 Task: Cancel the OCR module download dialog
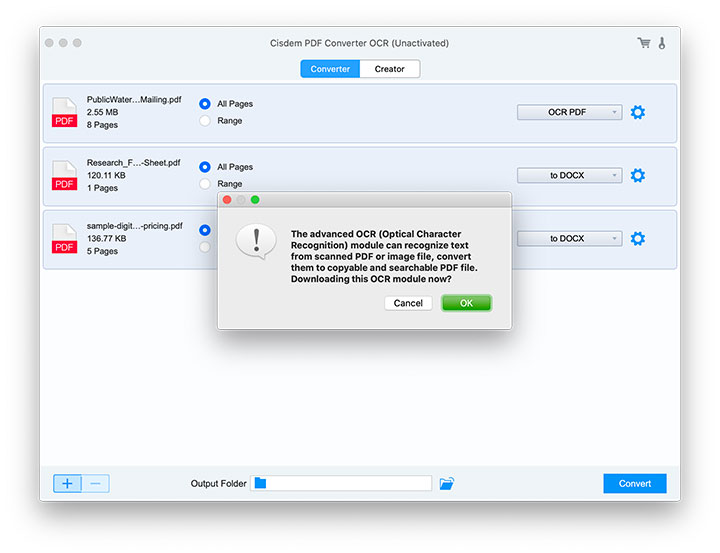[408, 303]
